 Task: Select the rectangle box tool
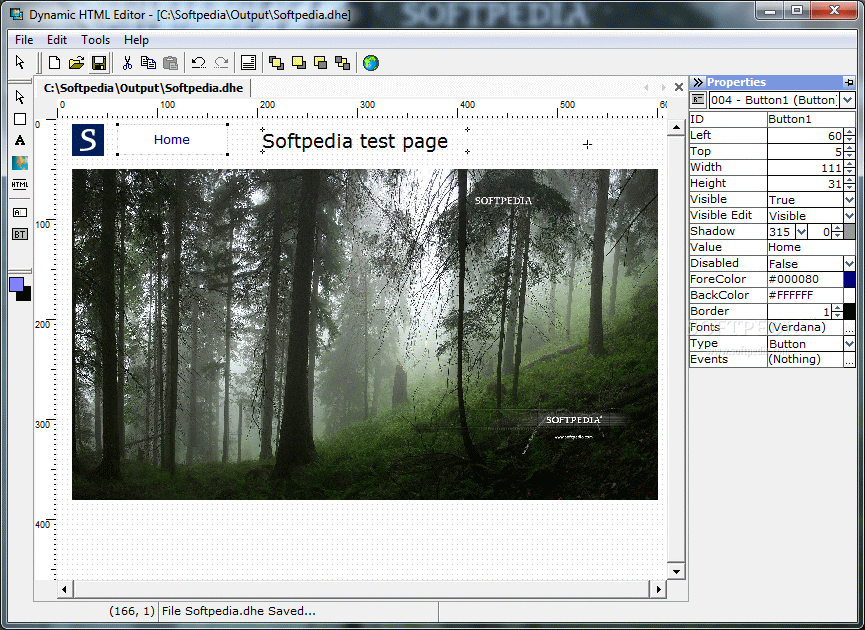[x=20, y=119]
